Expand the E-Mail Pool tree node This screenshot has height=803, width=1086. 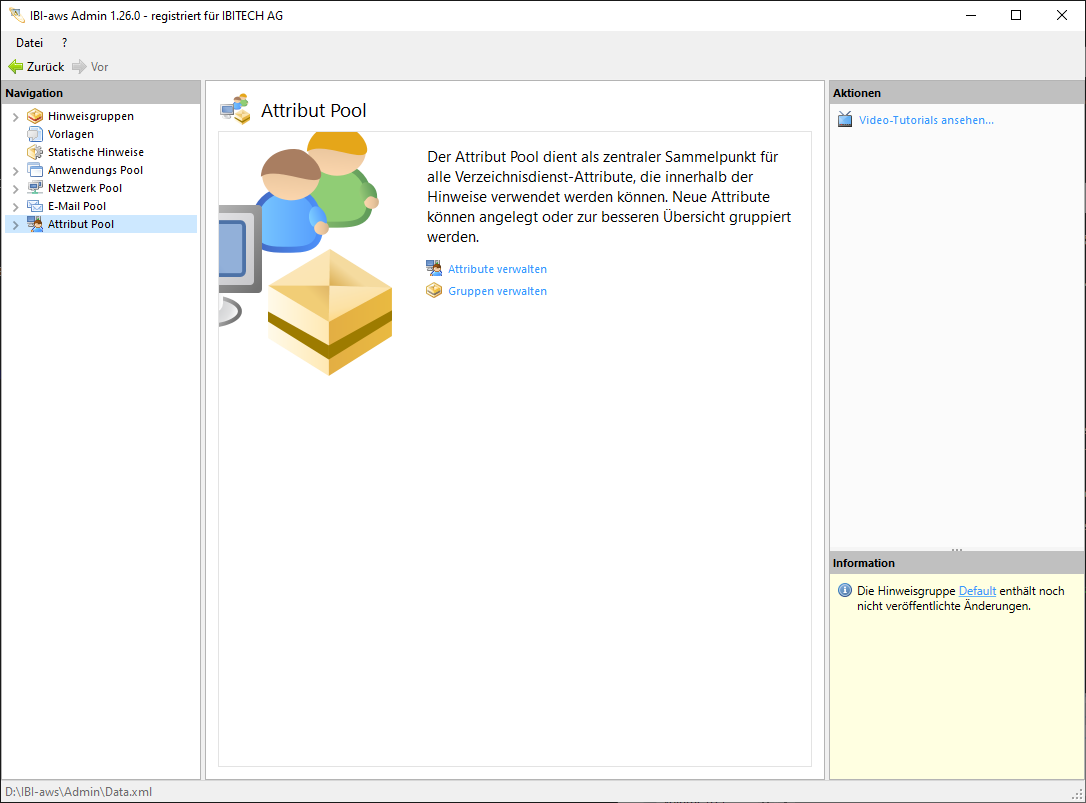pyautogui.click(x=15, y=207)
